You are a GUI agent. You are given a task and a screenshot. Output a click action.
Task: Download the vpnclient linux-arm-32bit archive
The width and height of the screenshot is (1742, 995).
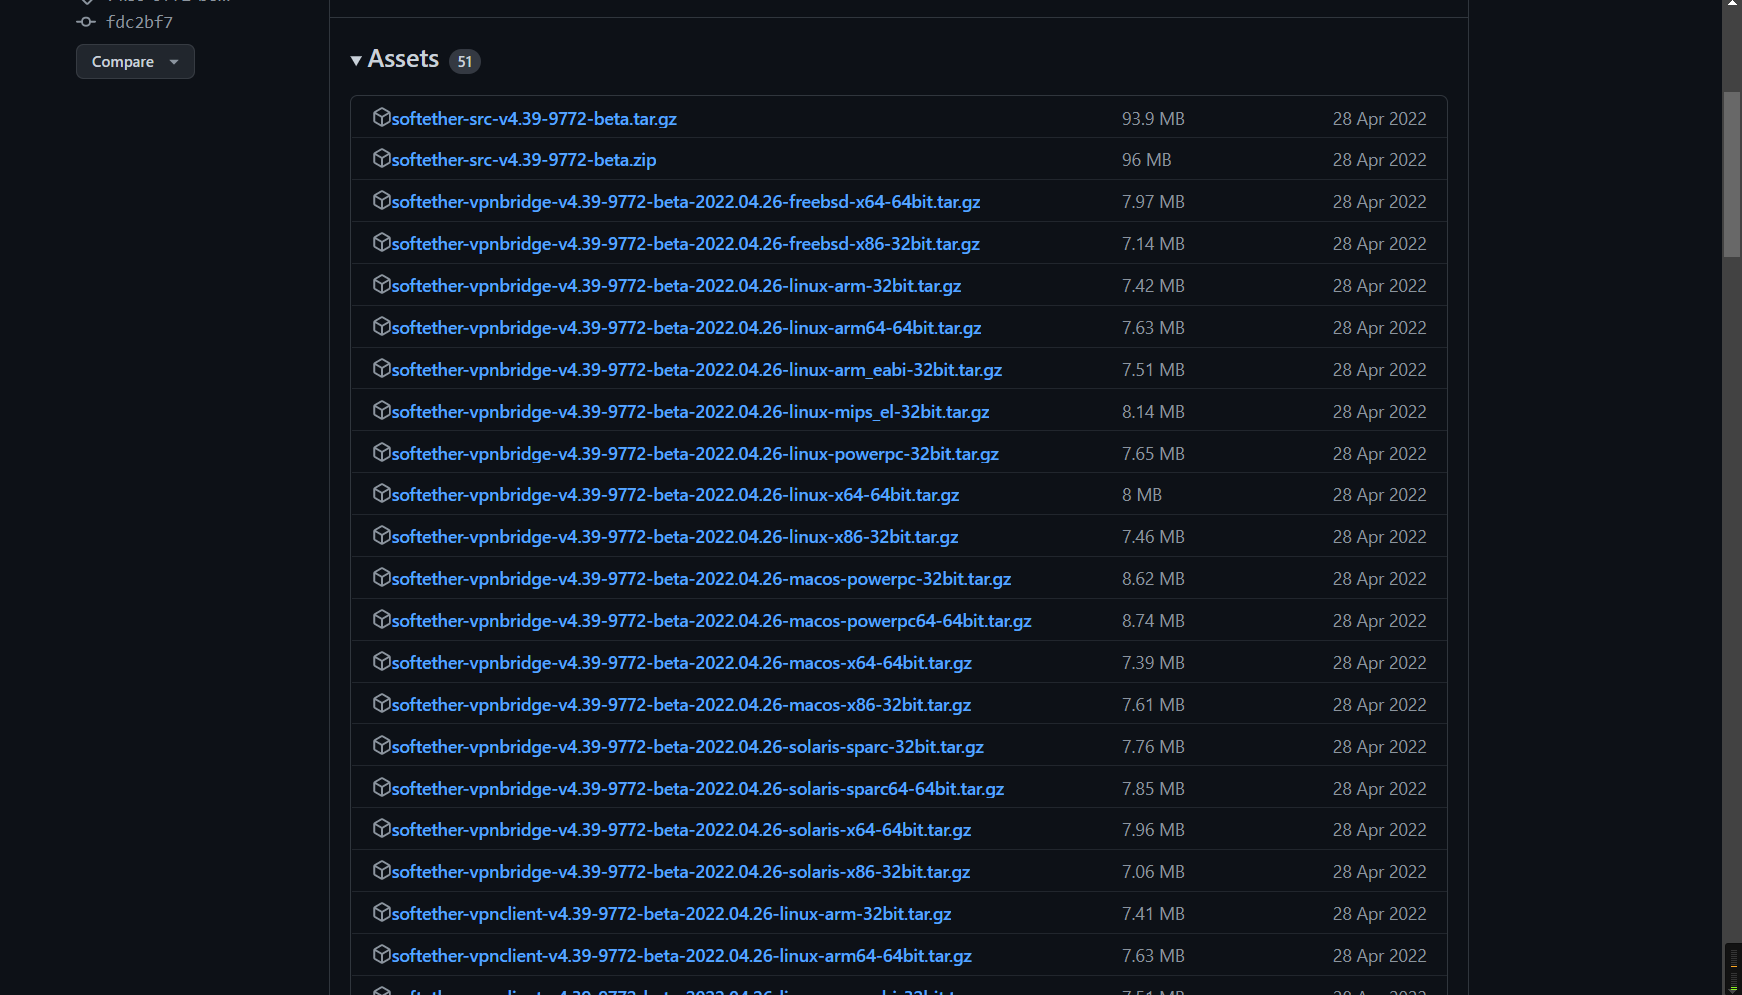click(671, 913)
